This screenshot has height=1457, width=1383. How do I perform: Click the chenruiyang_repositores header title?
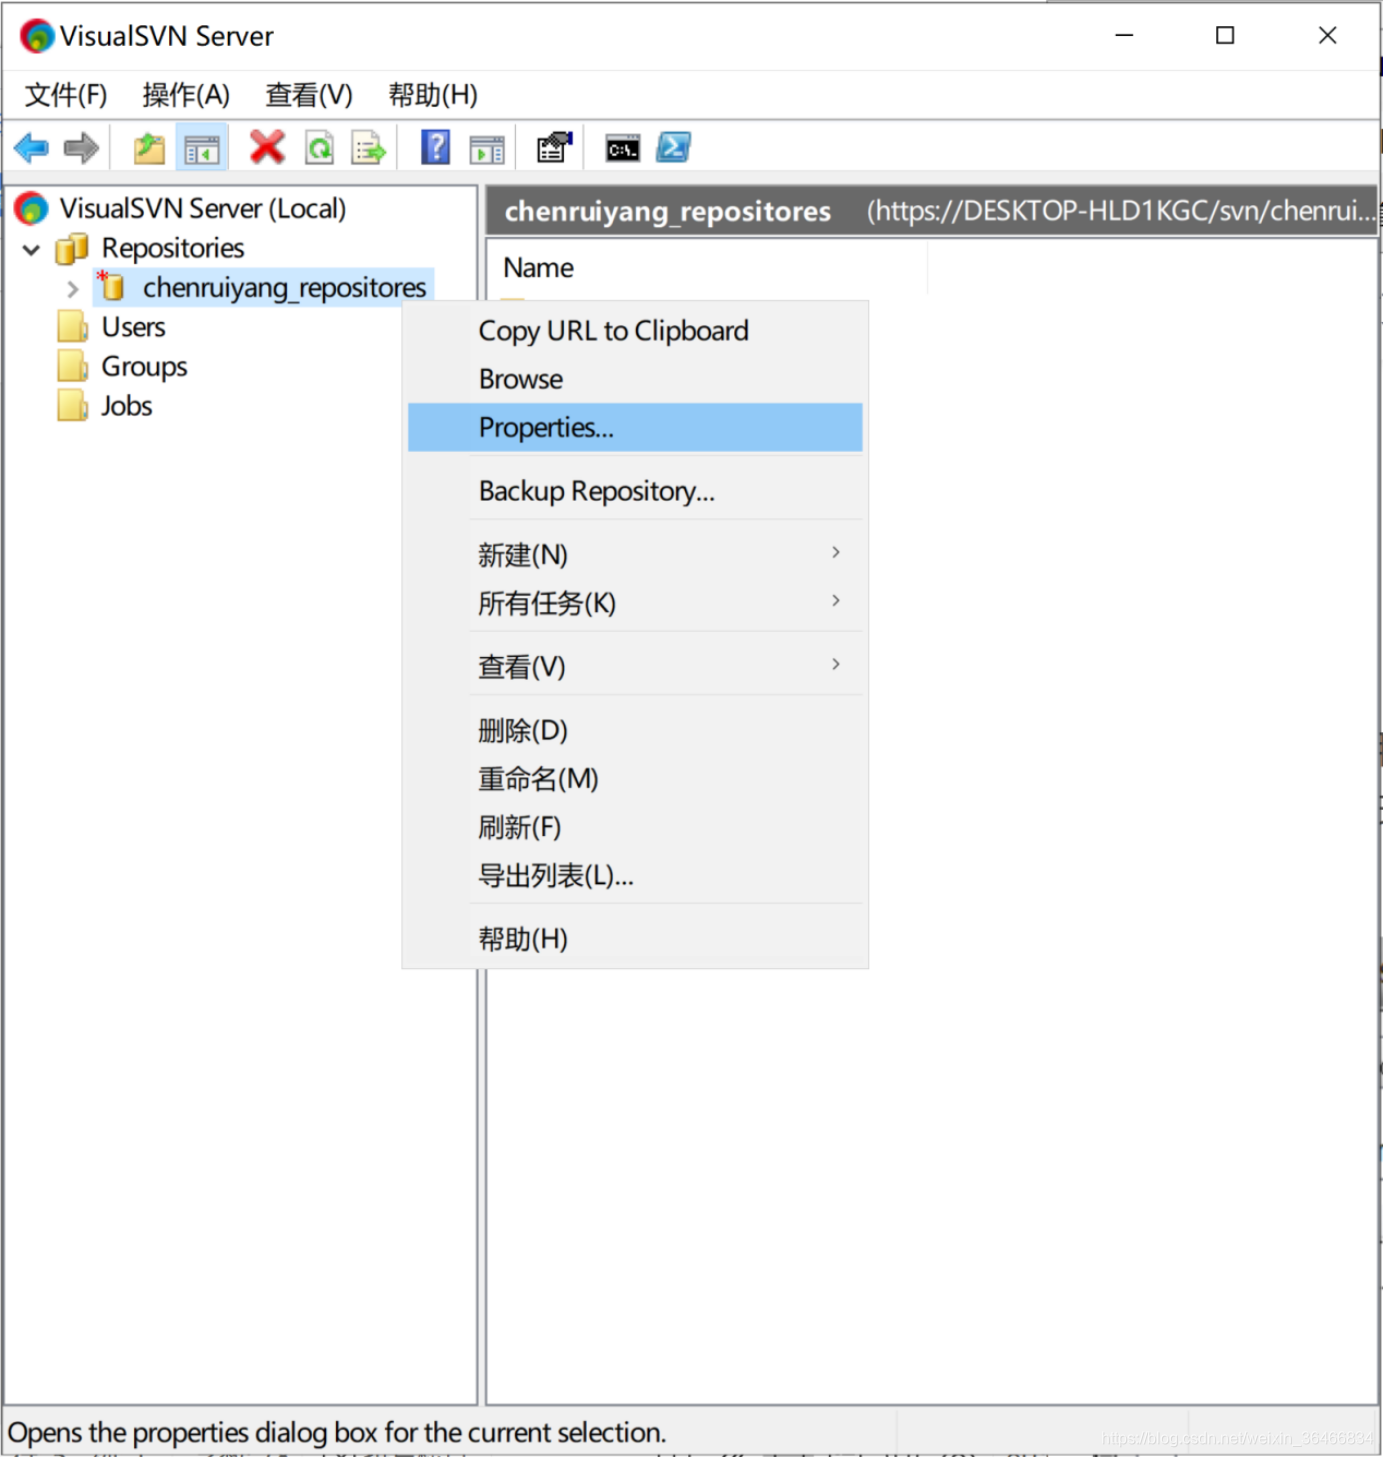point(667,211)
